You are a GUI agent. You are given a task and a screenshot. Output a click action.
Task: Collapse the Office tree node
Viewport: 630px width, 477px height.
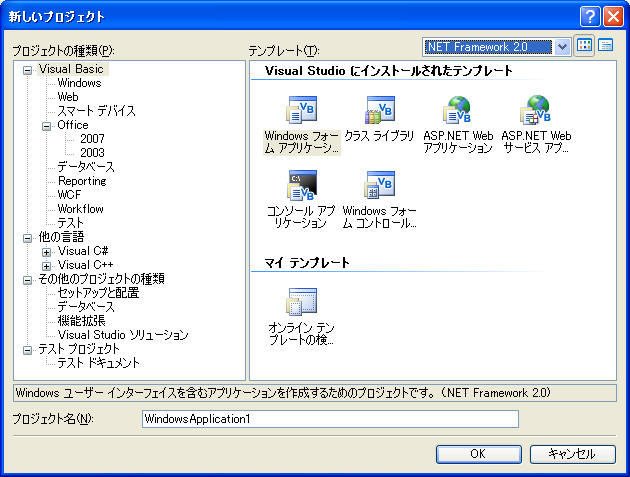click(47, 126)
